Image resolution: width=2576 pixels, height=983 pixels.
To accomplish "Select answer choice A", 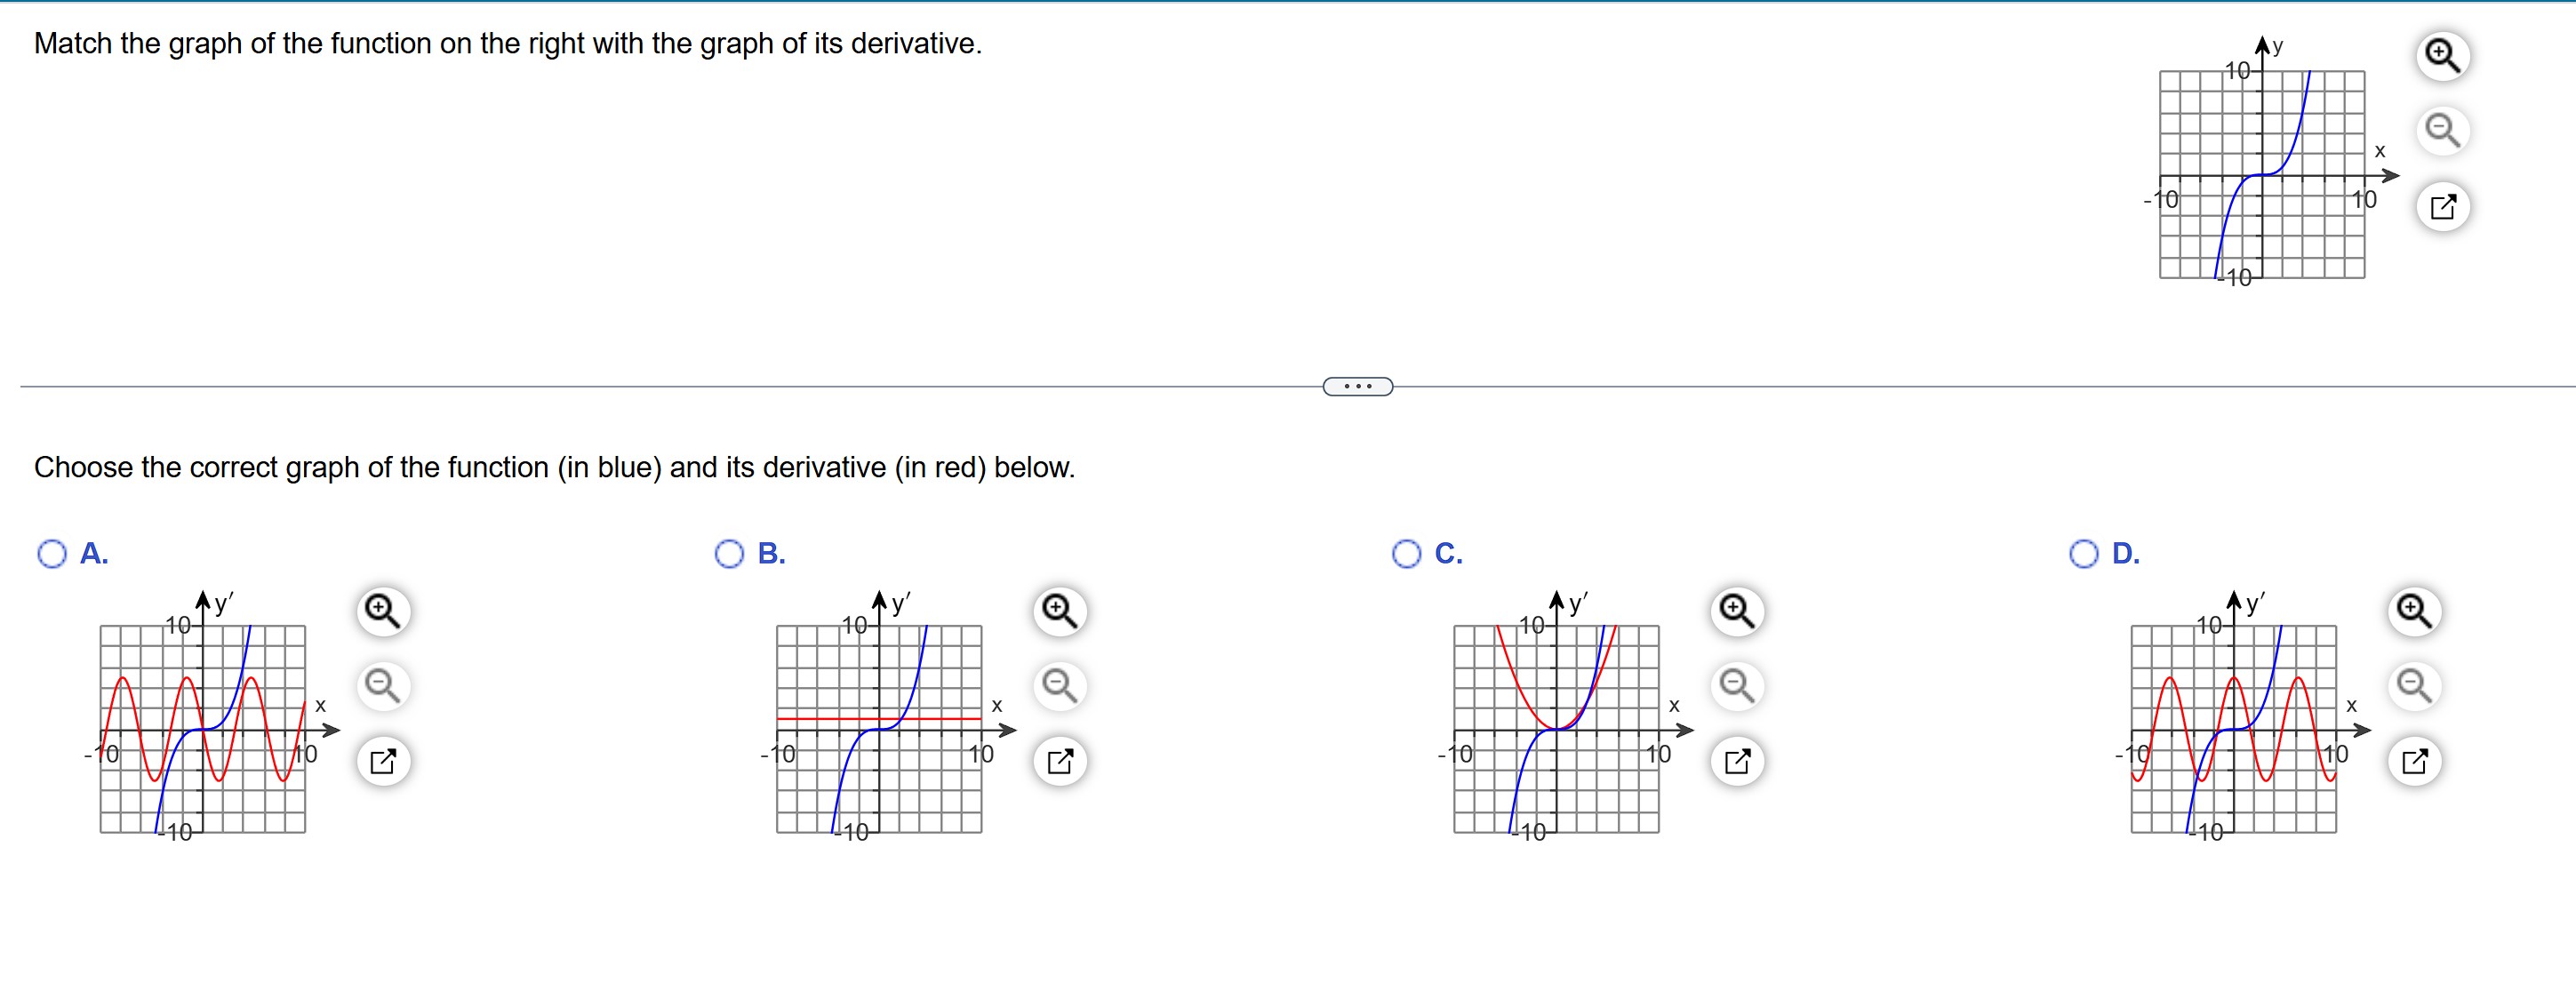I will click(x=52, y=552).
